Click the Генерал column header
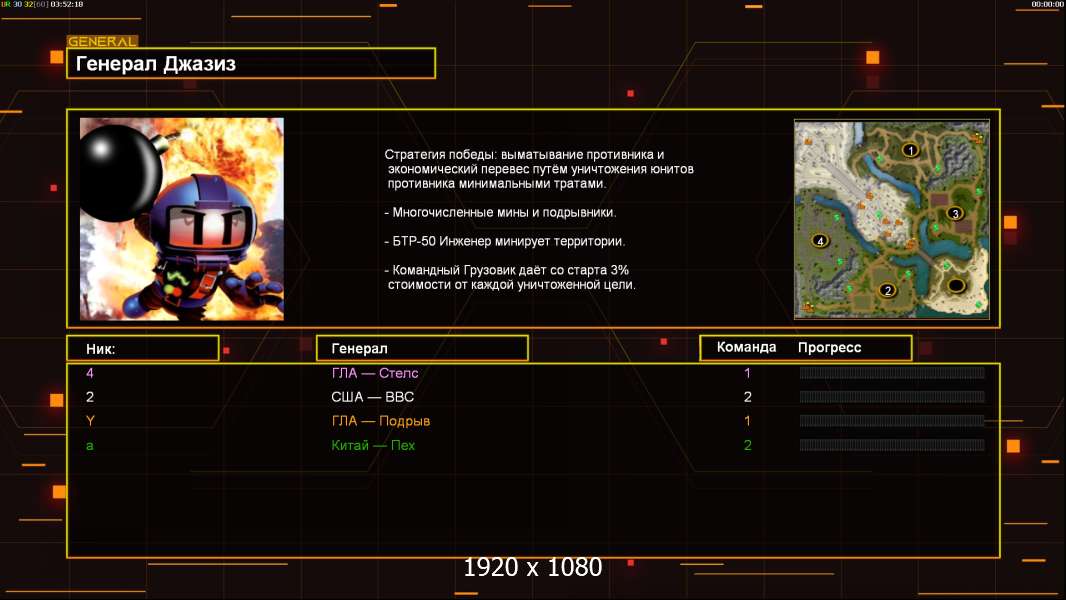The height and width of the screenshot is (600, 1066). pyautogui.click(x=422, y=348)
